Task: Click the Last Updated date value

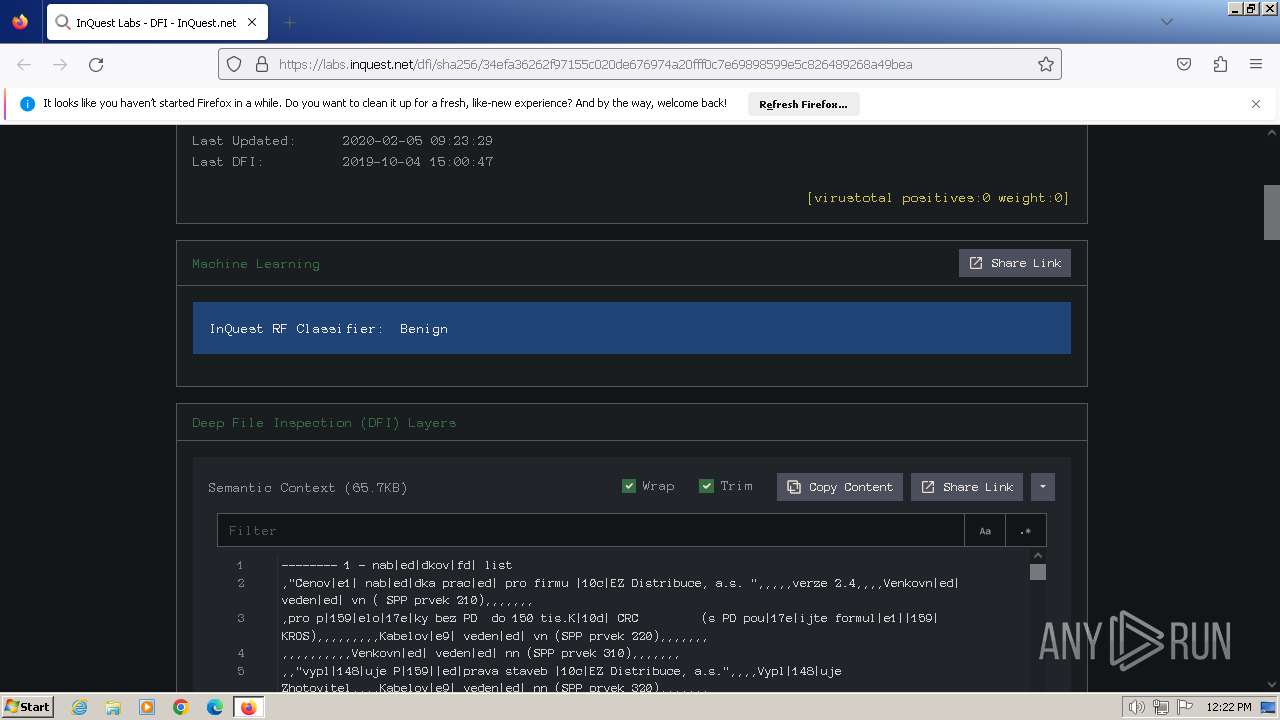Action: pyautogui.click(x=417, y=141)
